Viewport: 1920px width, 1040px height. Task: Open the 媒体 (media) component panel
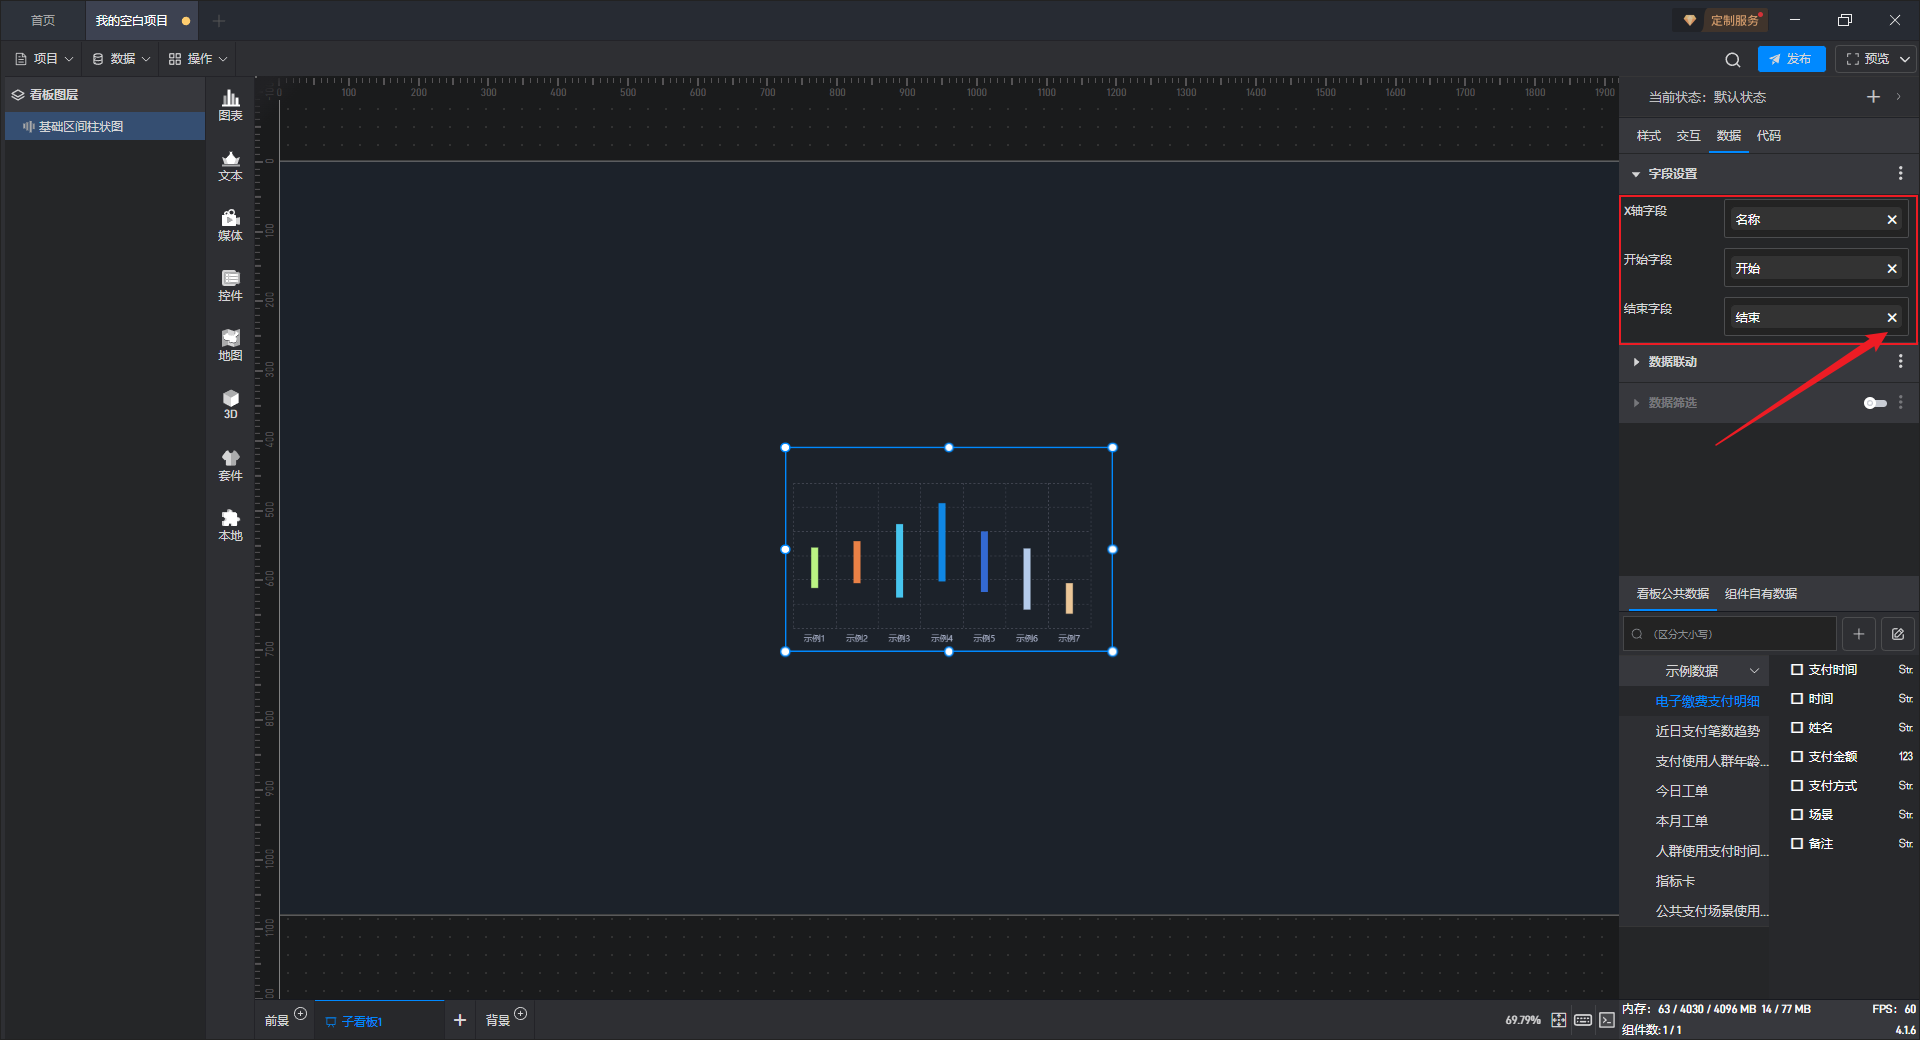[x=230, y=225]
